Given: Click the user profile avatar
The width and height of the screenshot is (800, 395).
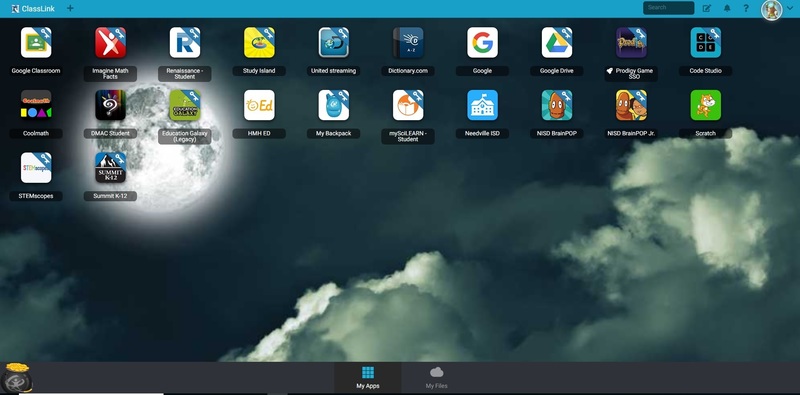Looking at the screenshot, I should 771,10.
